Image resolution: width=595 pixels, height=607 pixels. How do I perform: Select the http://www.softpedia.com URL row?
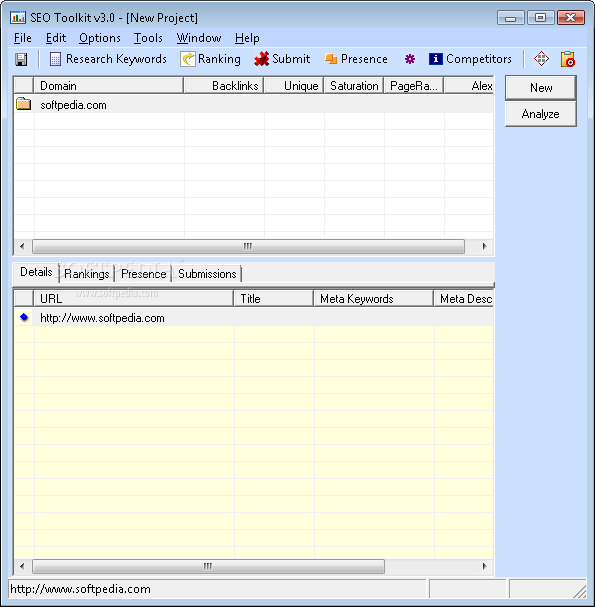(x=254, y=317)
